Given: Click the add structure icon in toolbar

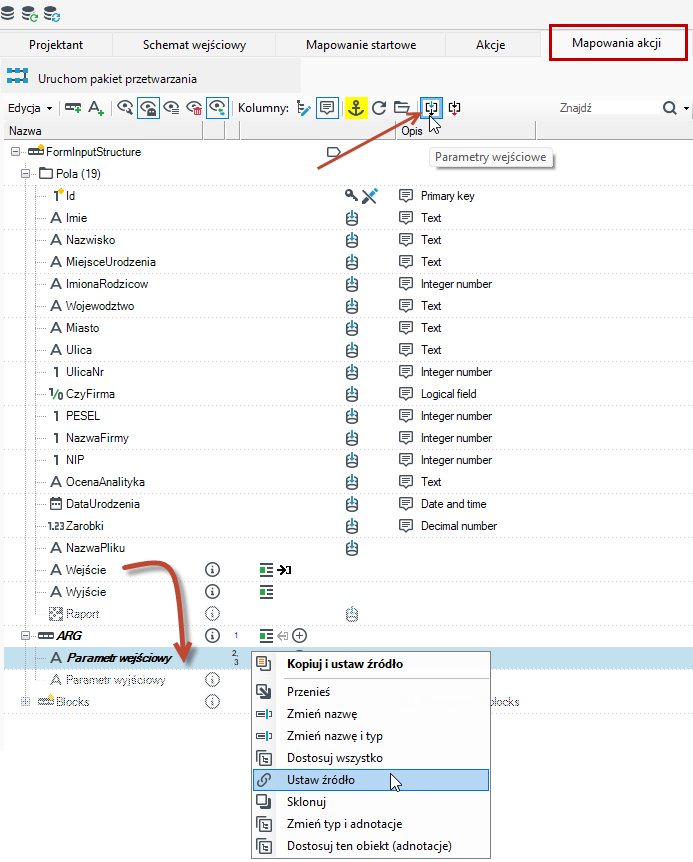Looking at the screenshot, I should 73,108.
